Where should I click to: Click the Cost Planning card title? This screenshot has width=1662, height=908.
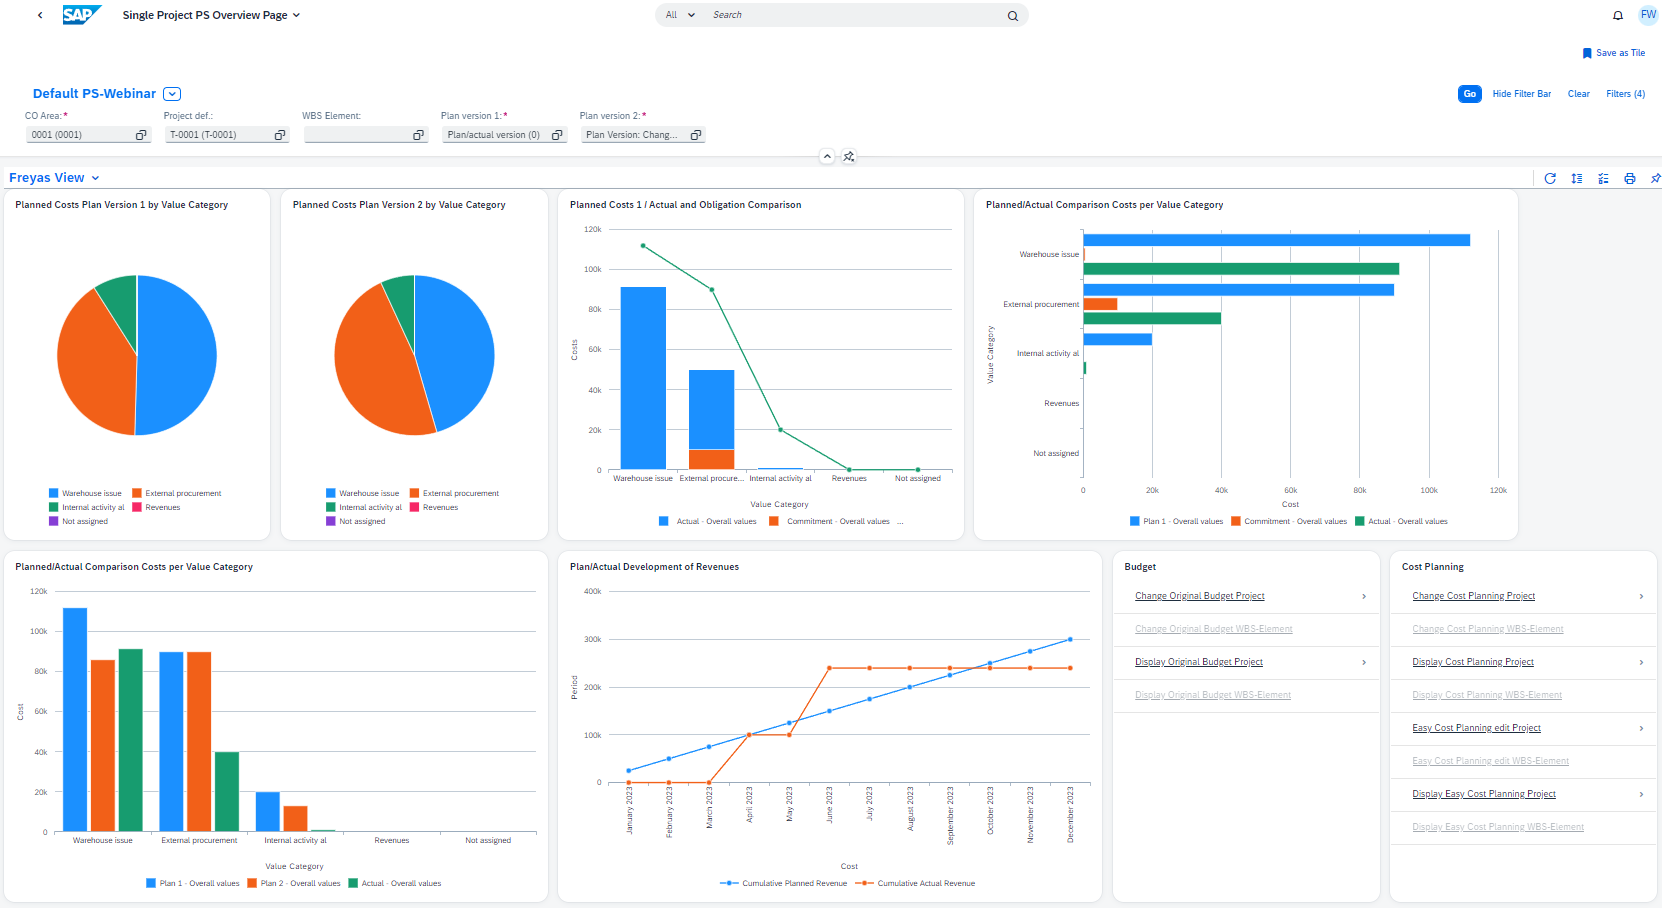tap(1433, 567)
